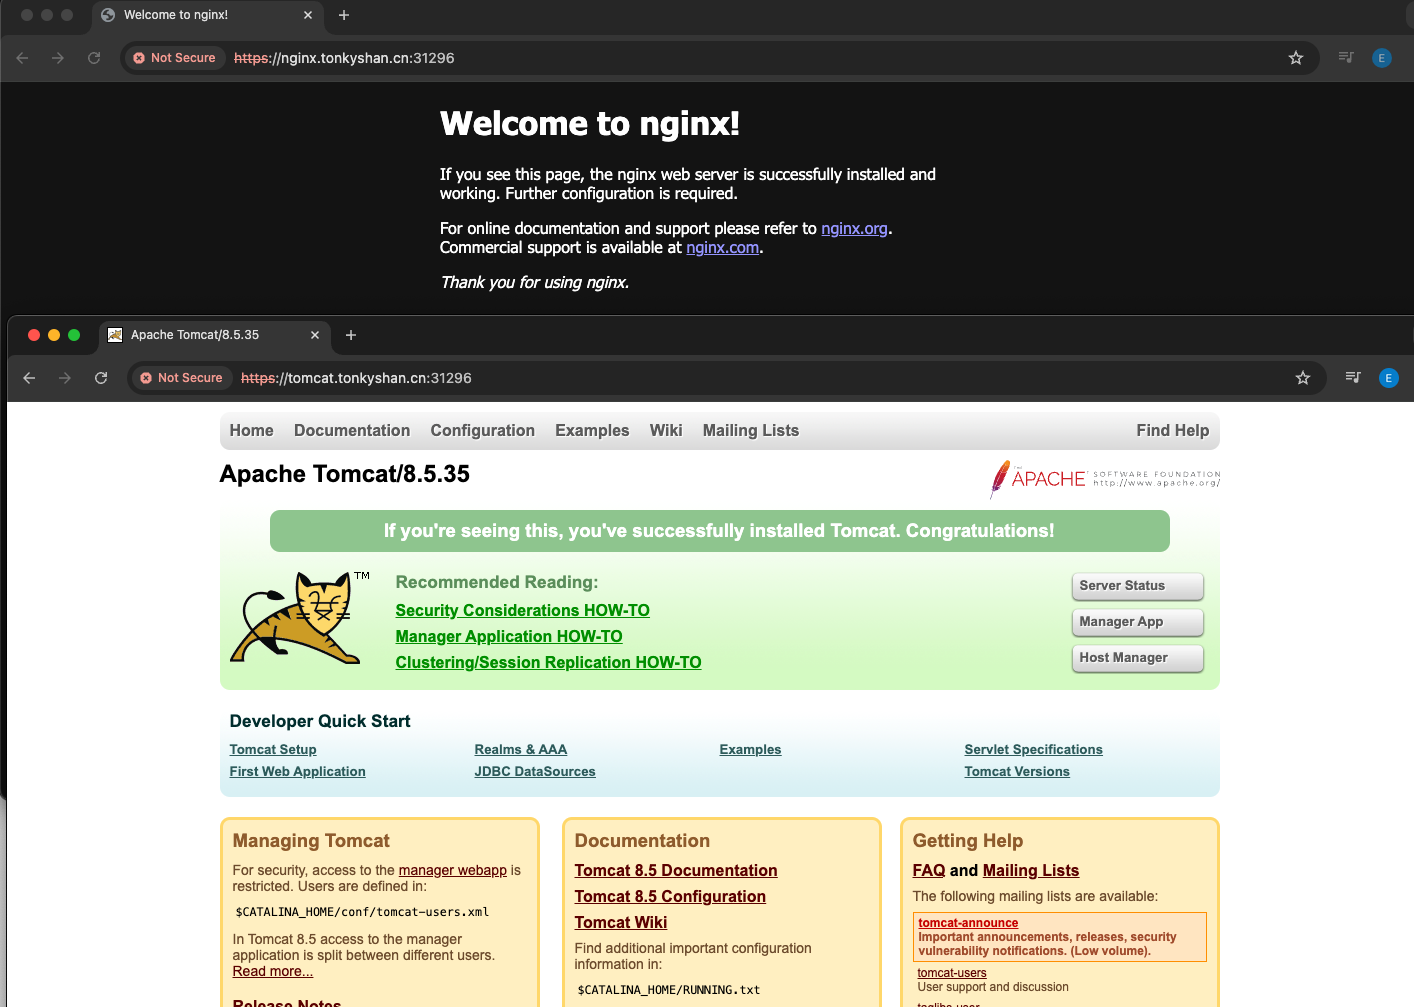Viewport: 1414px width, 1007px height.
Task: Click the Manager App button
Action: point(1137,622)
